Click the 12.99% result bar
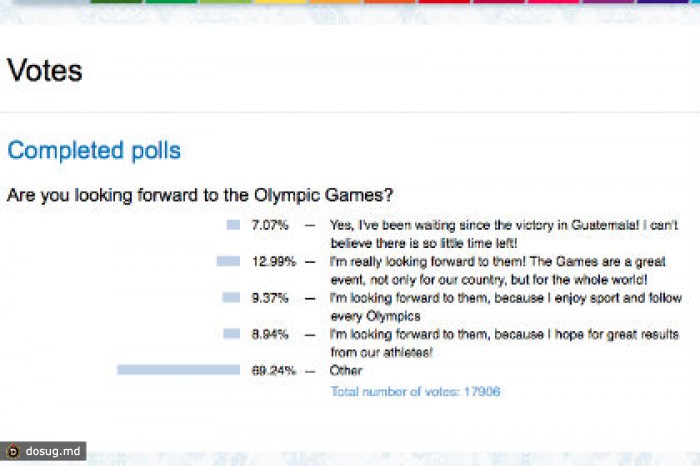 (x=228, y=261)
